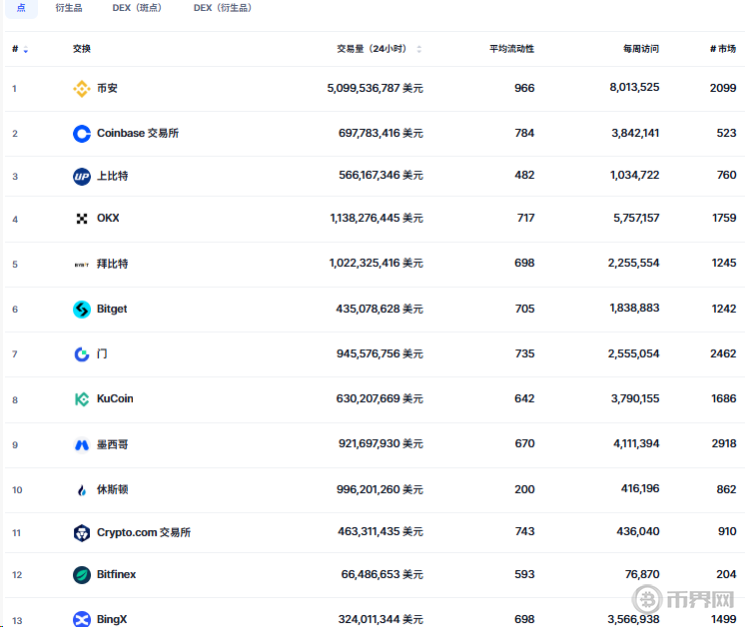Click the Bitget logo icon
Viewport: 745px width, 627px height.
tap(82, 309)
